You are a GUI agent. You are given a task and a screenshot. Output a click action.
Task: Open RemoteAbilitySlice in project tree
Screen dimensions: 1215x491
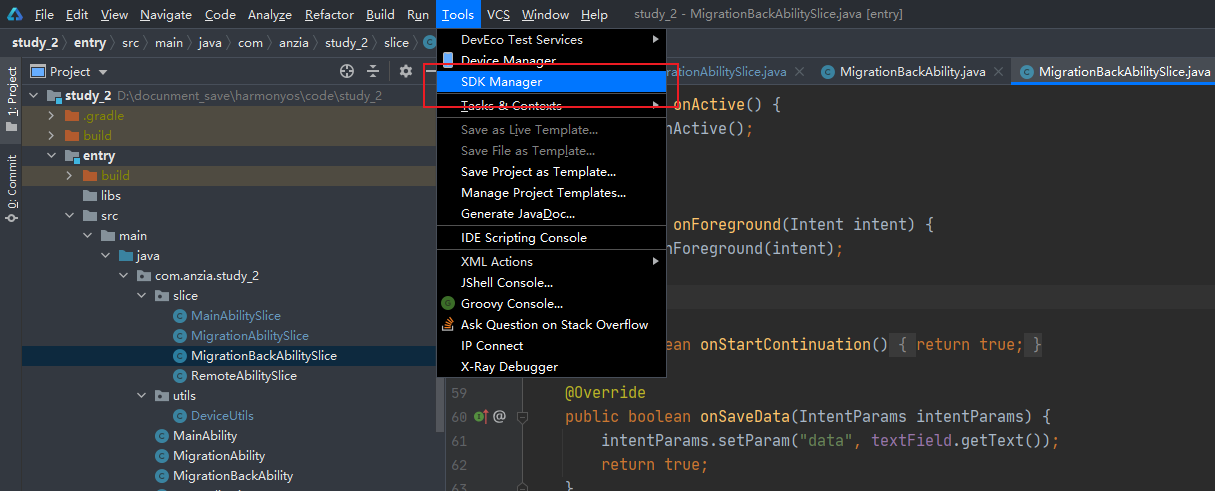pyautogui.click(x=243, y=376)
